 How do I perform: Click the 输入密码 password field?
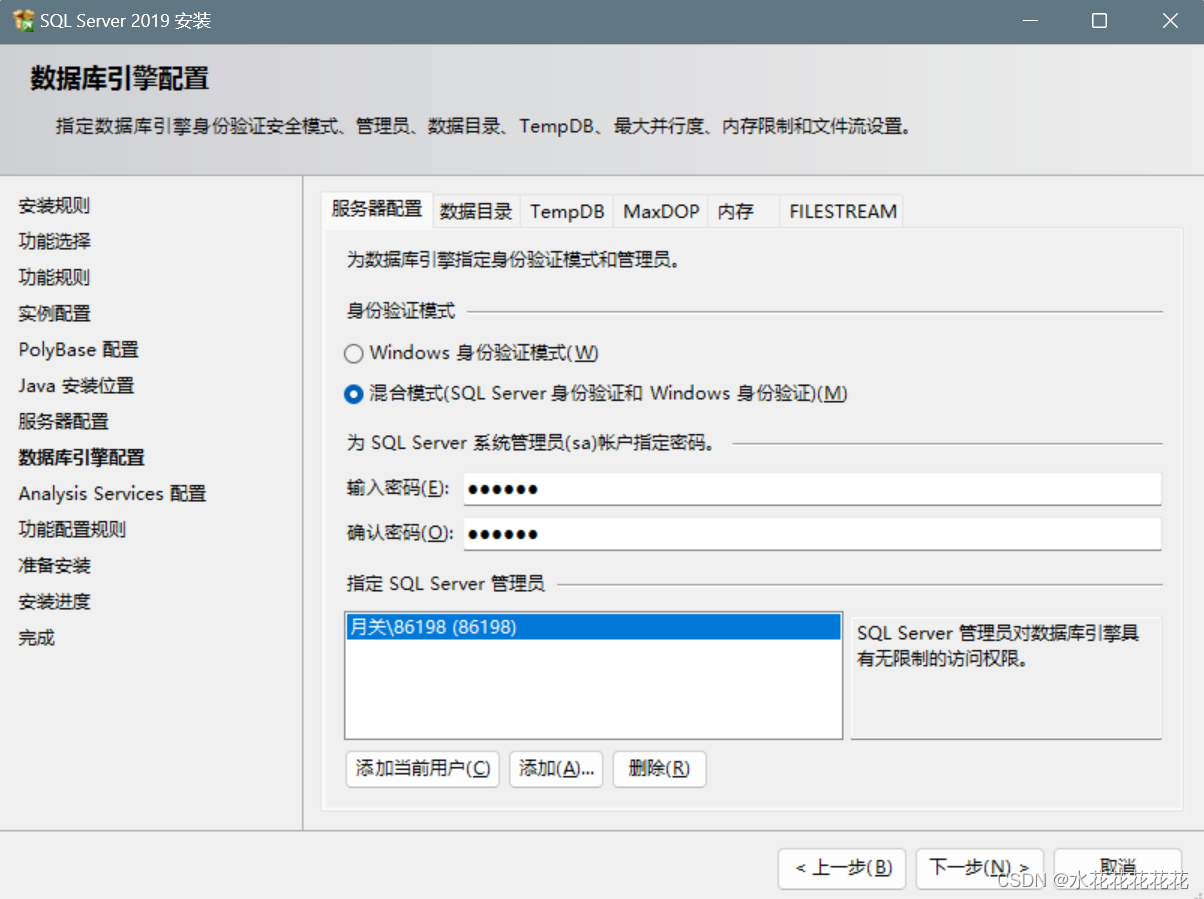[812, 489]
